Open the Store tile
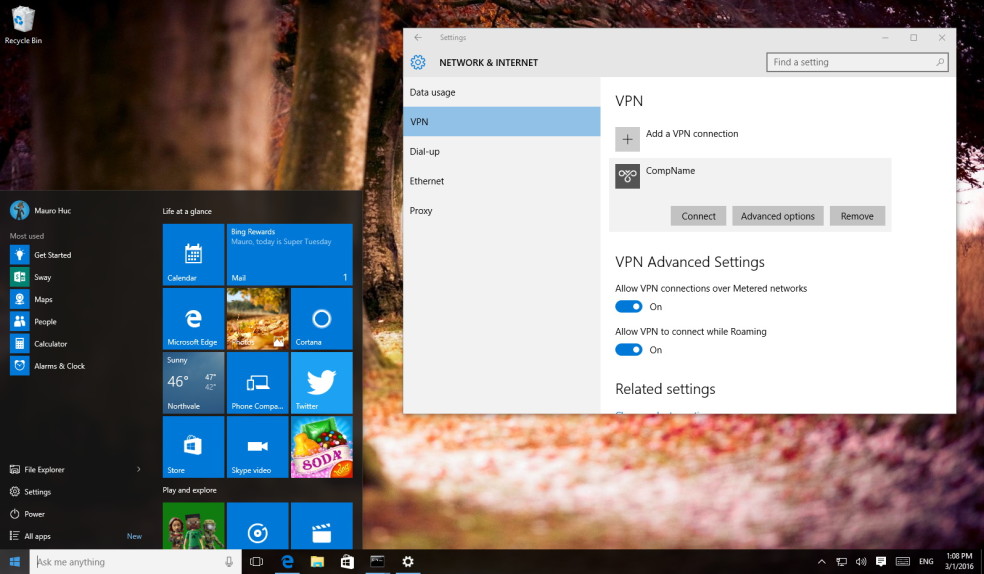This screenshot has height=574, width=984. tap(193, 446)
